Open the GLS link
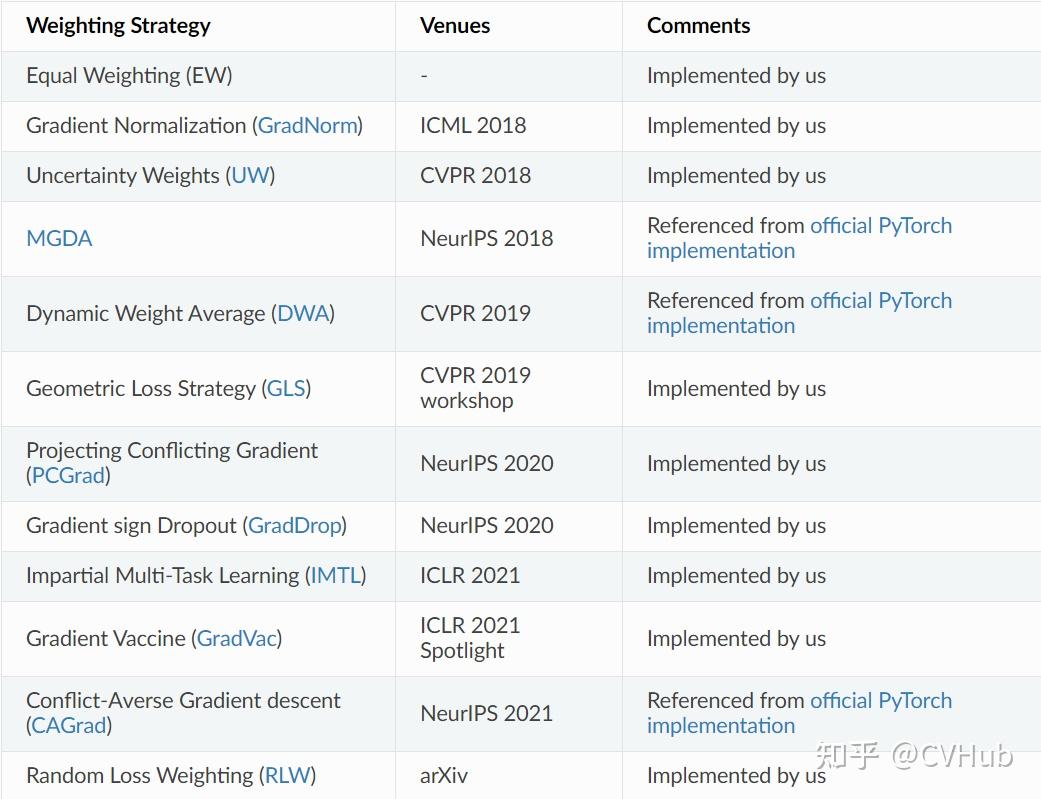The width and height of the screenshot is (1041, 799). (286, 389)
